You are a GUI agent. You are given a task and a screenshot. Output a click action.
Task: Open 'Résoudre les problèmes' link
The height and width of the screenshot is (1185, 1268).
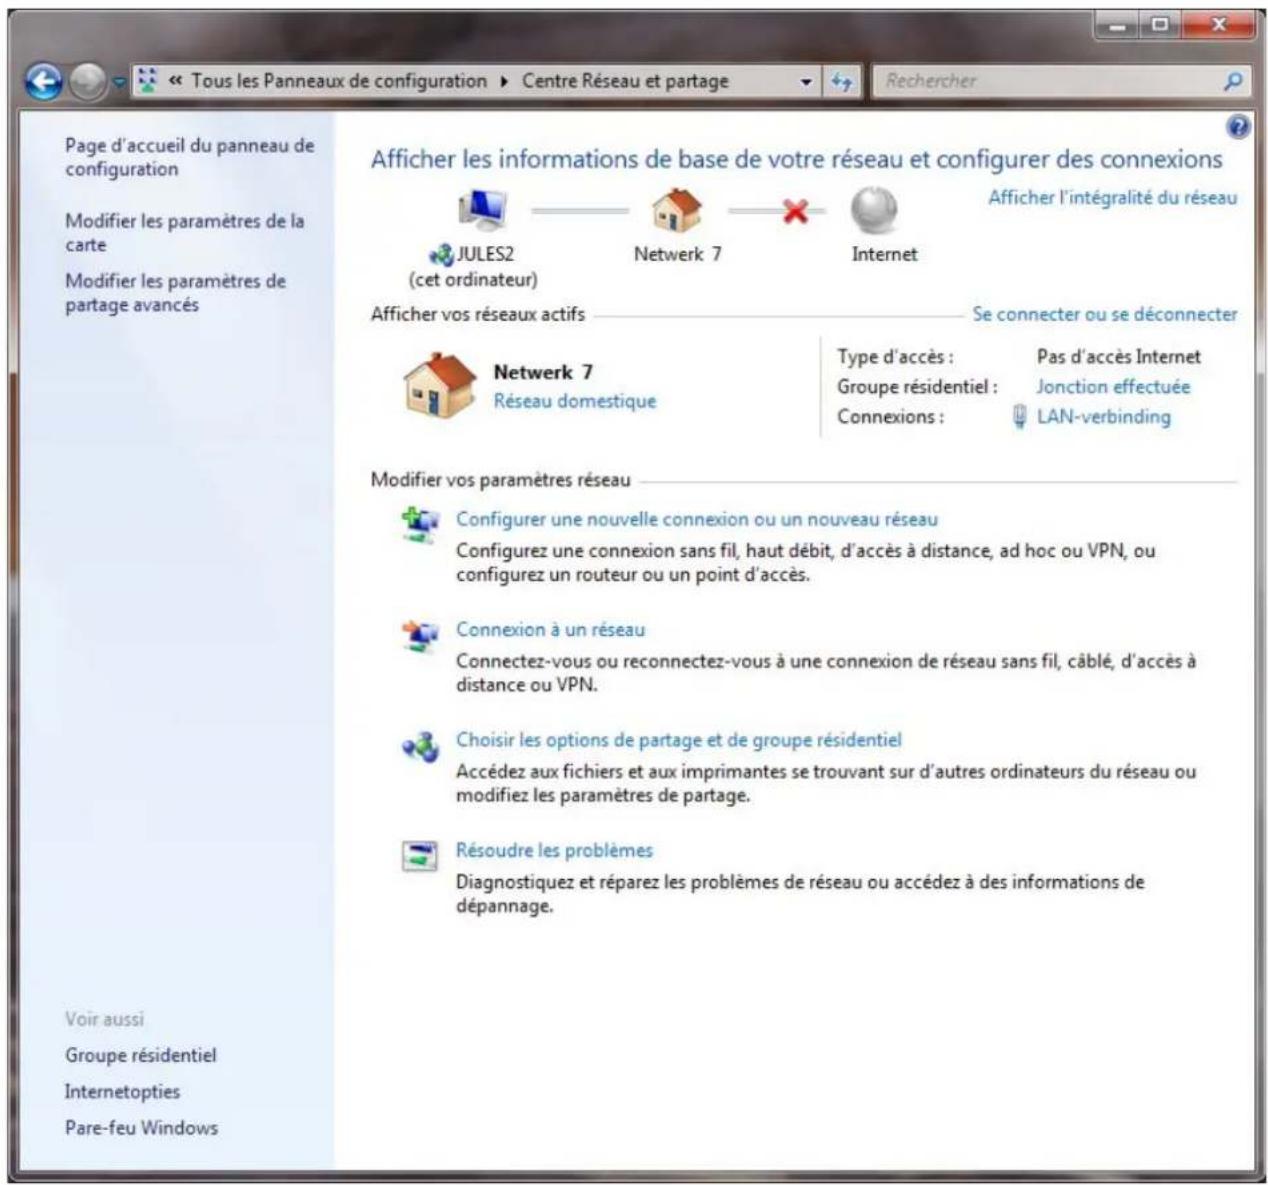[554, 850]
